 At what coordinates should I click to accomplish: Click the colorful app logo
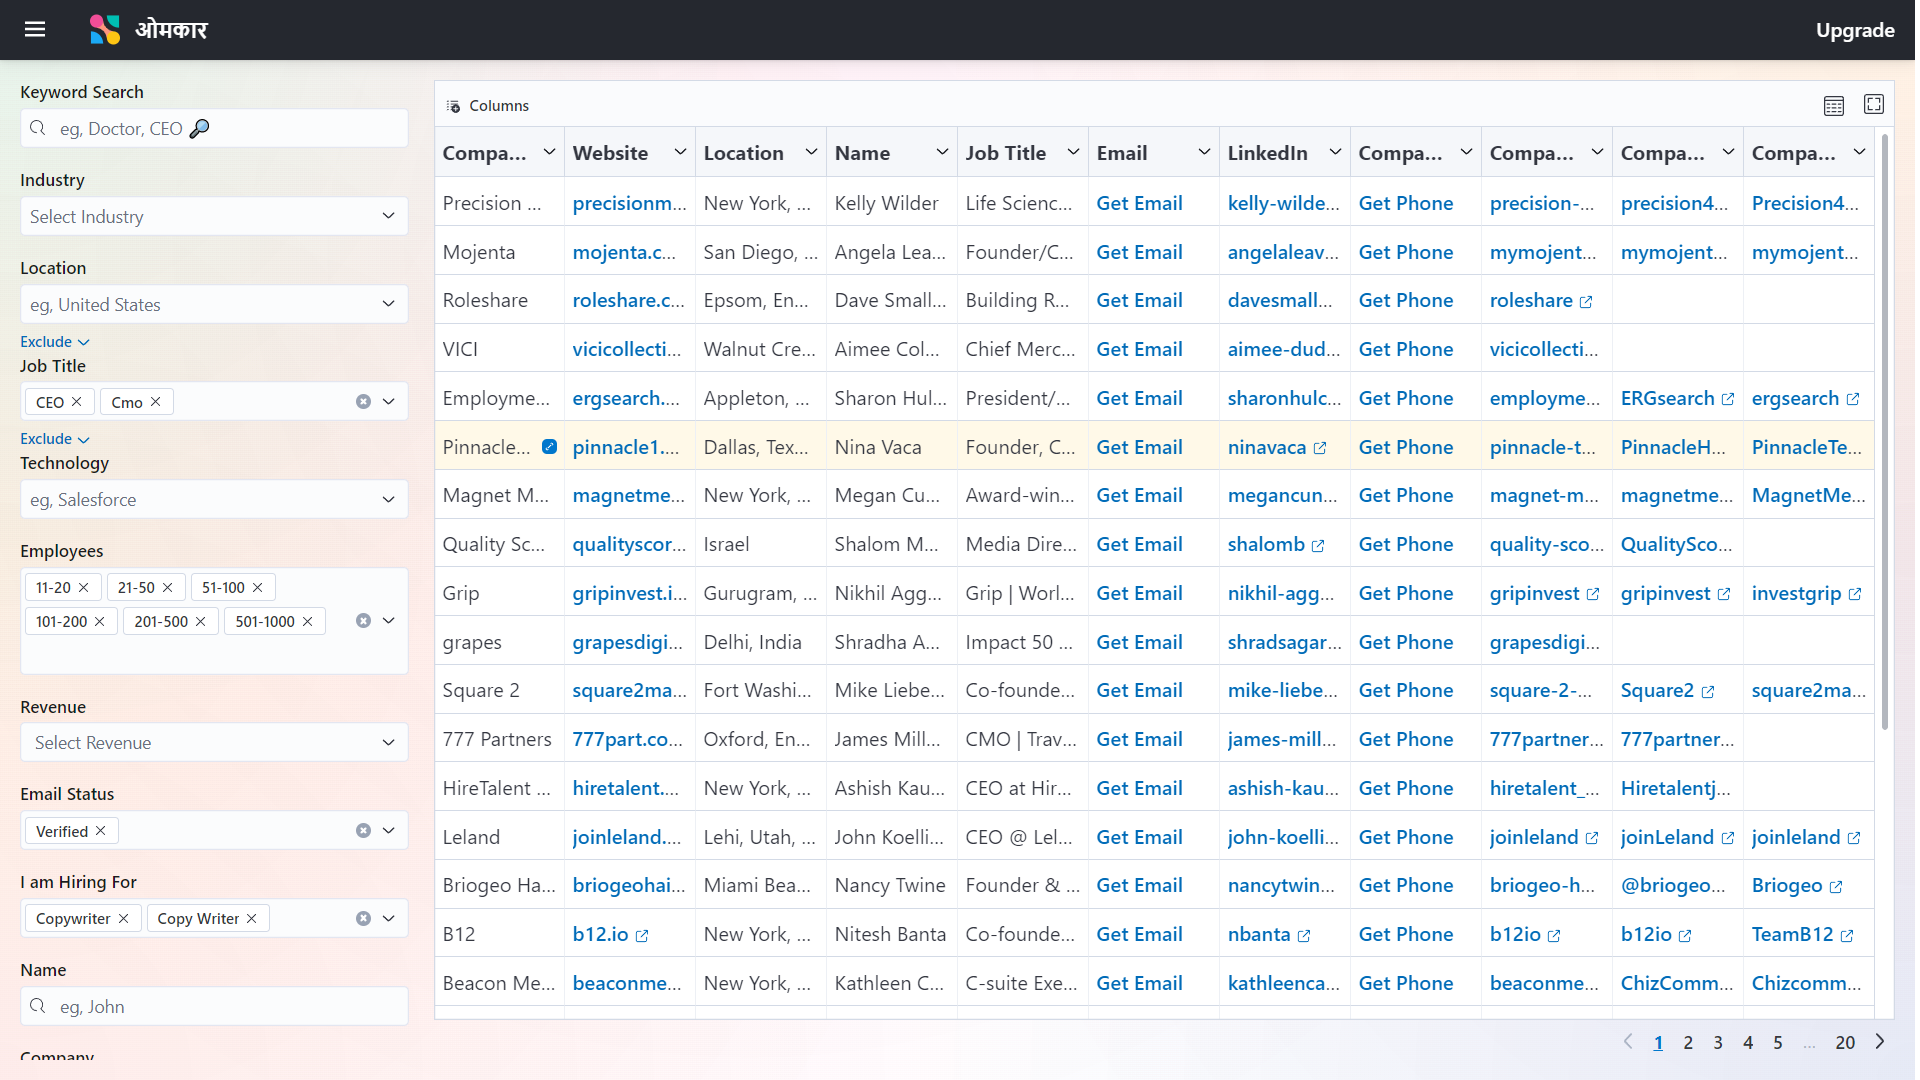(x=104, y=29)
